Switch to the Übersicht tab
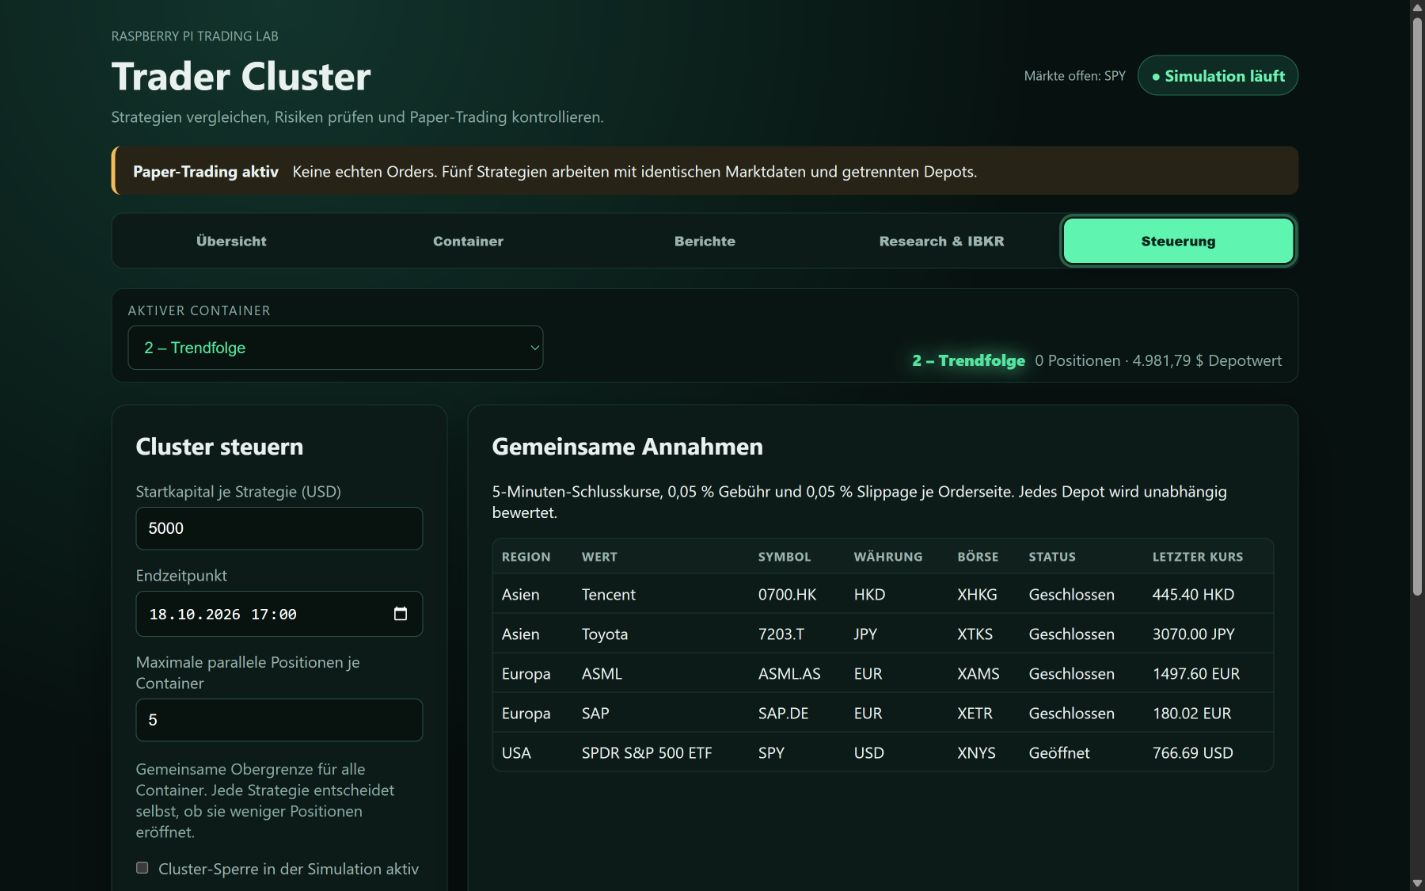The image size is (1425, 891). (x=231, y=241)
